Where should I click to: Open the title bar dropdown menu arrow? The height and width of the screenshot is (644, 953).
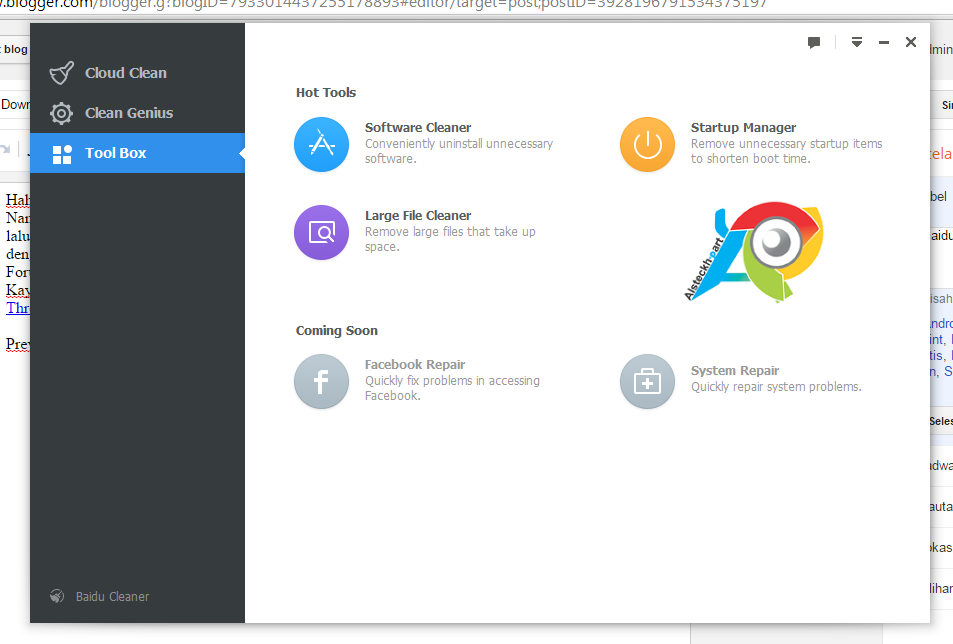(857, 42)
